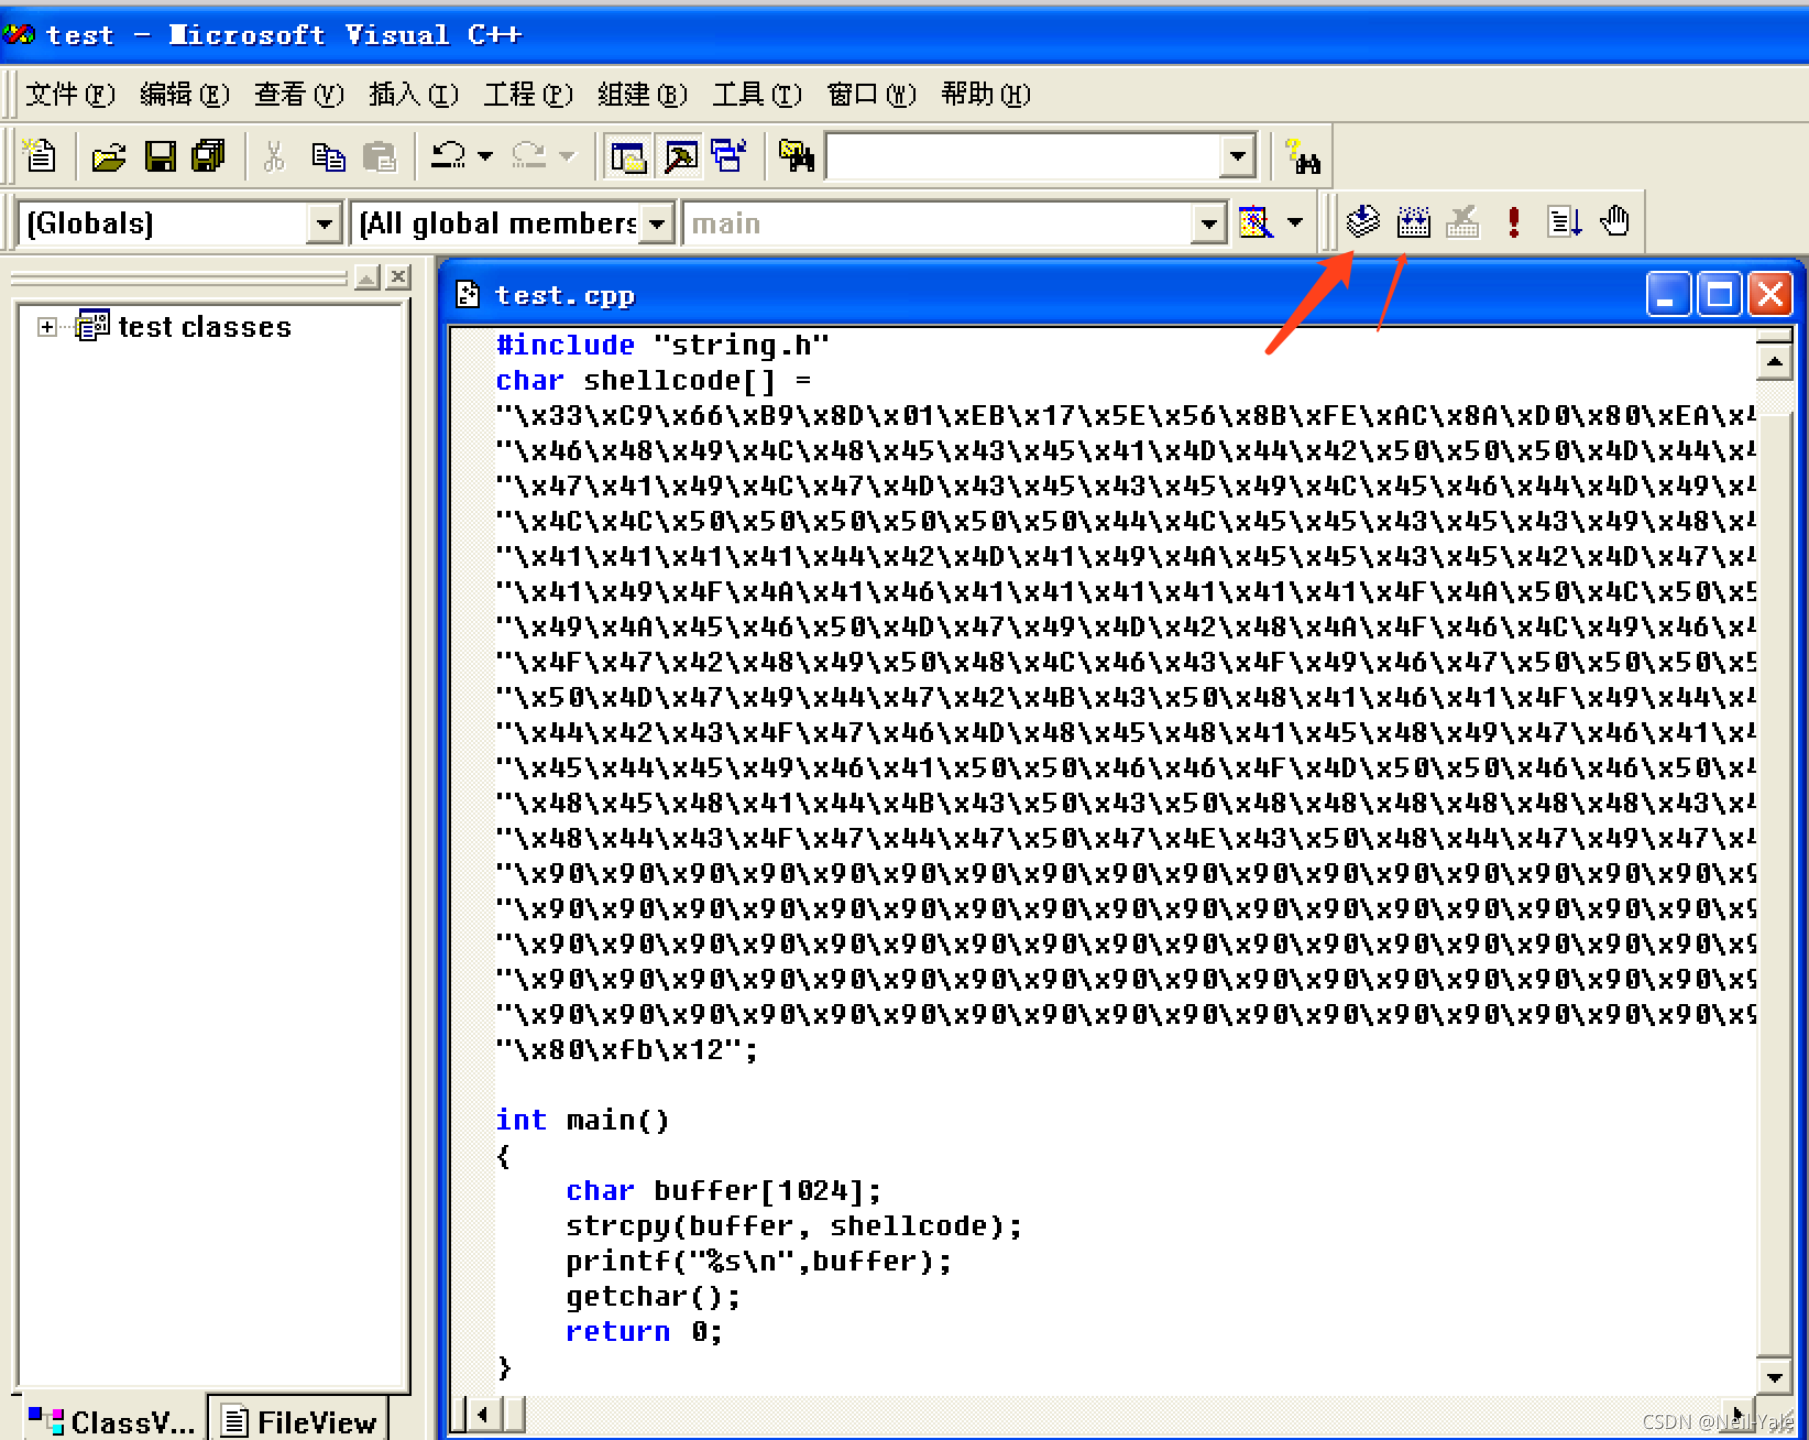Toggle the Output window icon
The image size is (1809, 1440).
pyautogui.click(x=681, y=156)
